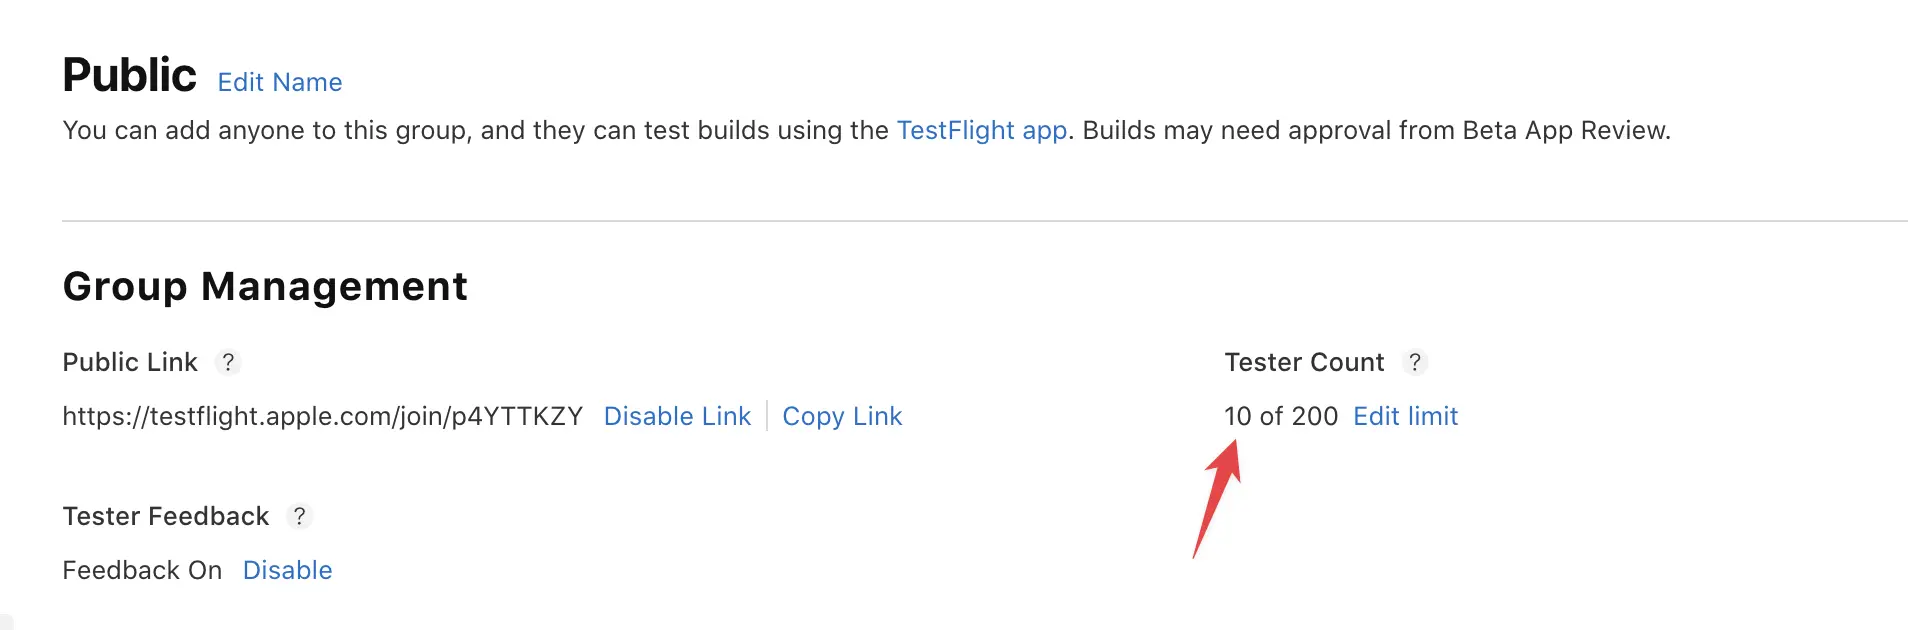Viewport: 1908px width, 630px height.
Task: Click the "Tester Feedback" label text
Action: (x=166, y=516)
